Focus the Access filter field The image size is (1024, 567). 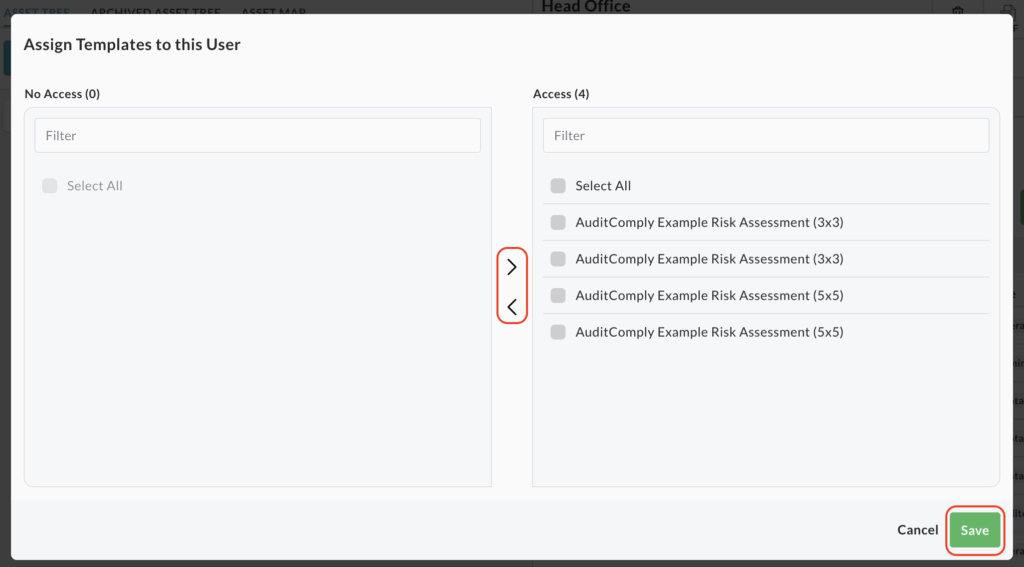pyautogui.click(x=765, y=136)
